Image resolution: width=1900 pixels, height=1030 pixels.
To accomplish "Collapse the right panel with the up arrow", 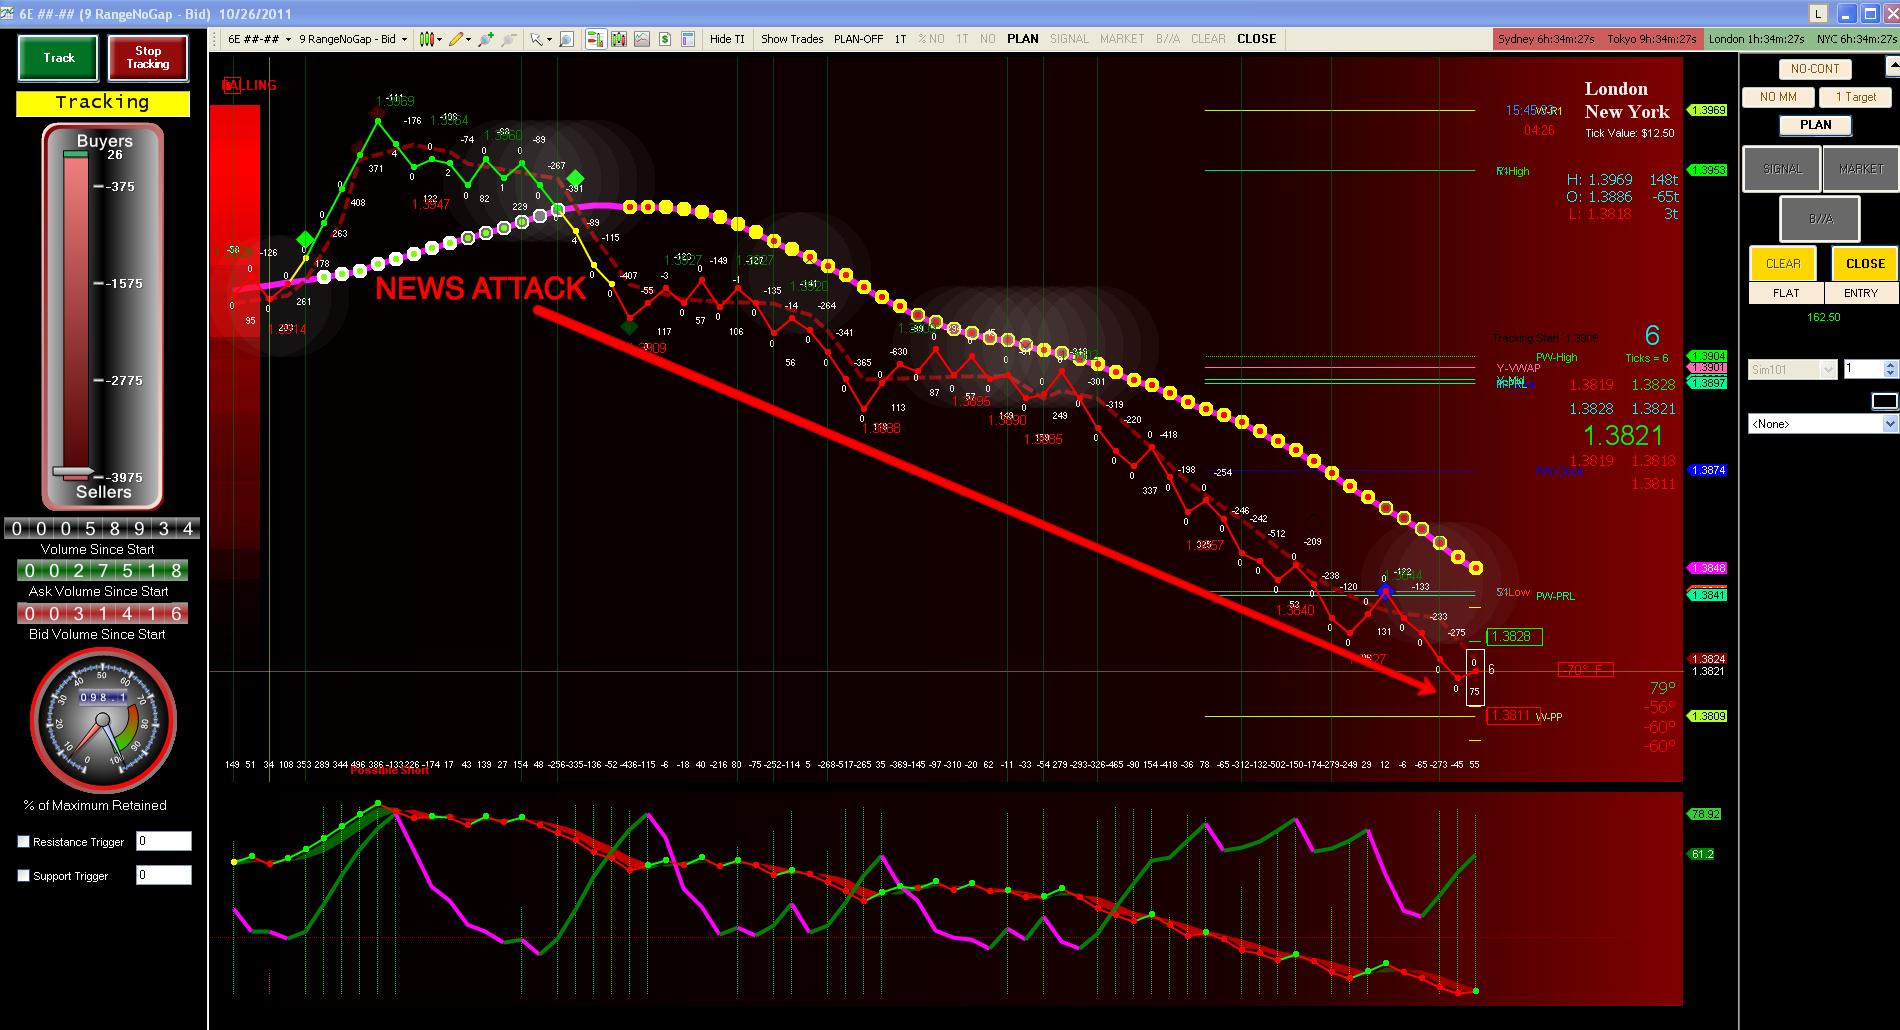I will (x=1892, y=66).
